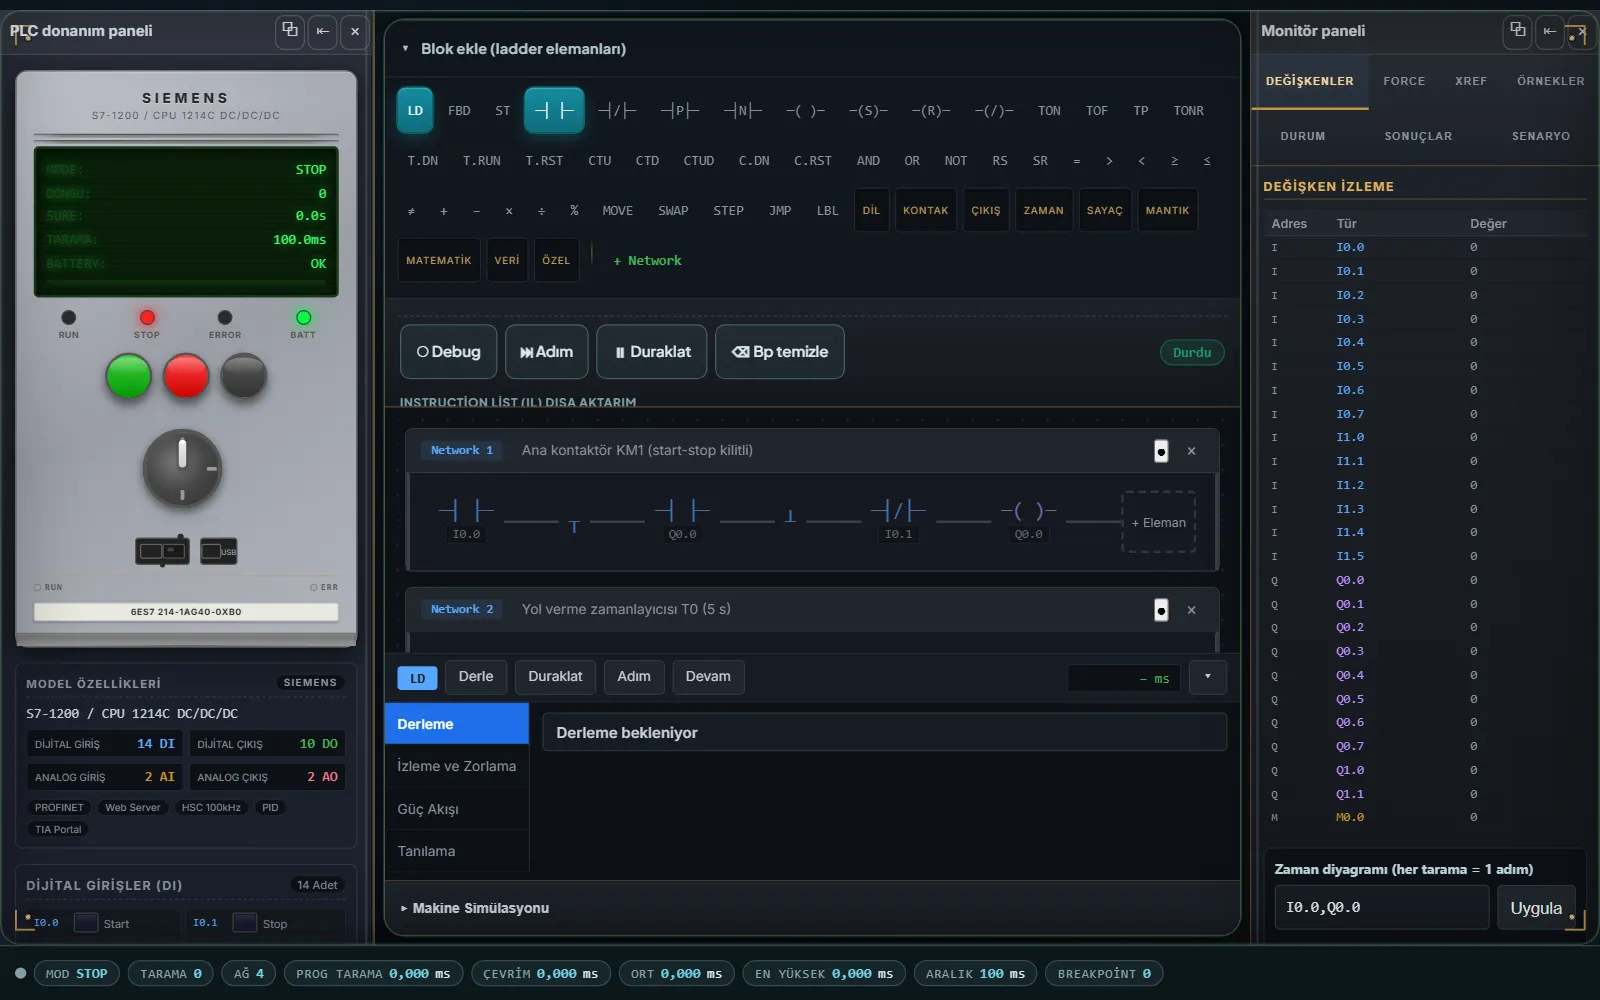The width and height of the screenshot is (1600, 1000).
Task: Click the red round button on the PLC
Action: (186, 376)
